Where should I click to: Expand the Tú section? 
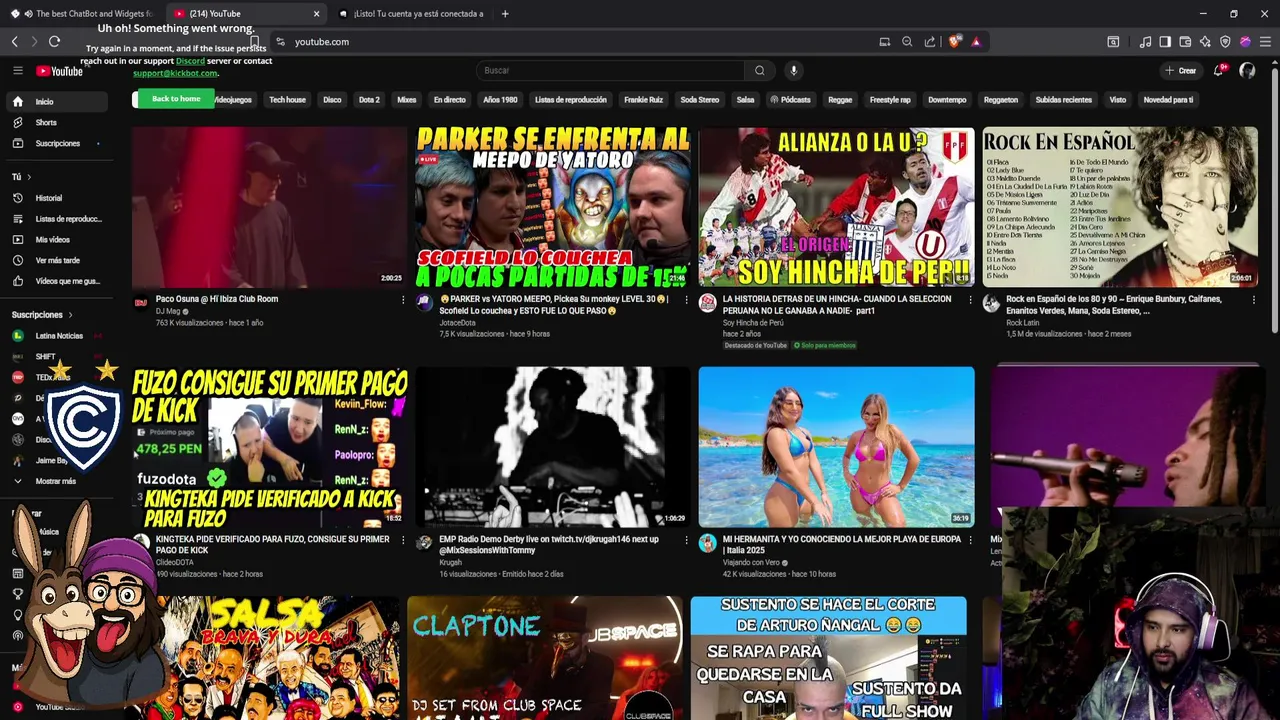(21, 177)
